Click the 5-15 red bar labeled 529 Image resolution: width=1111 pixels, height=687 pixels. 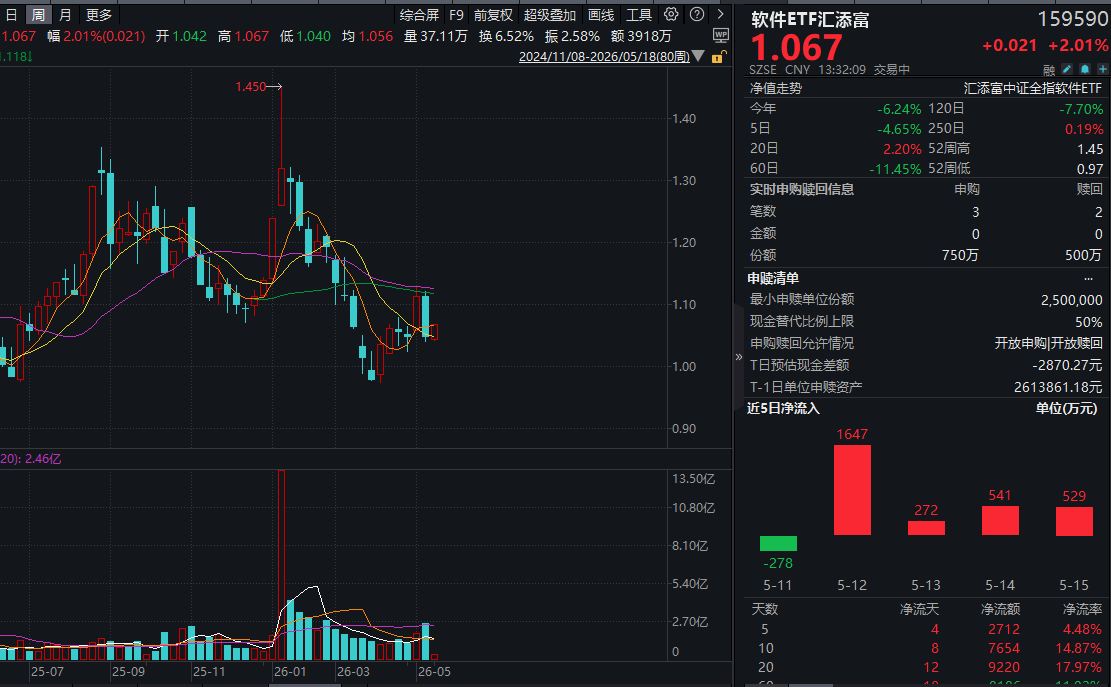[x=1074, y=521]
